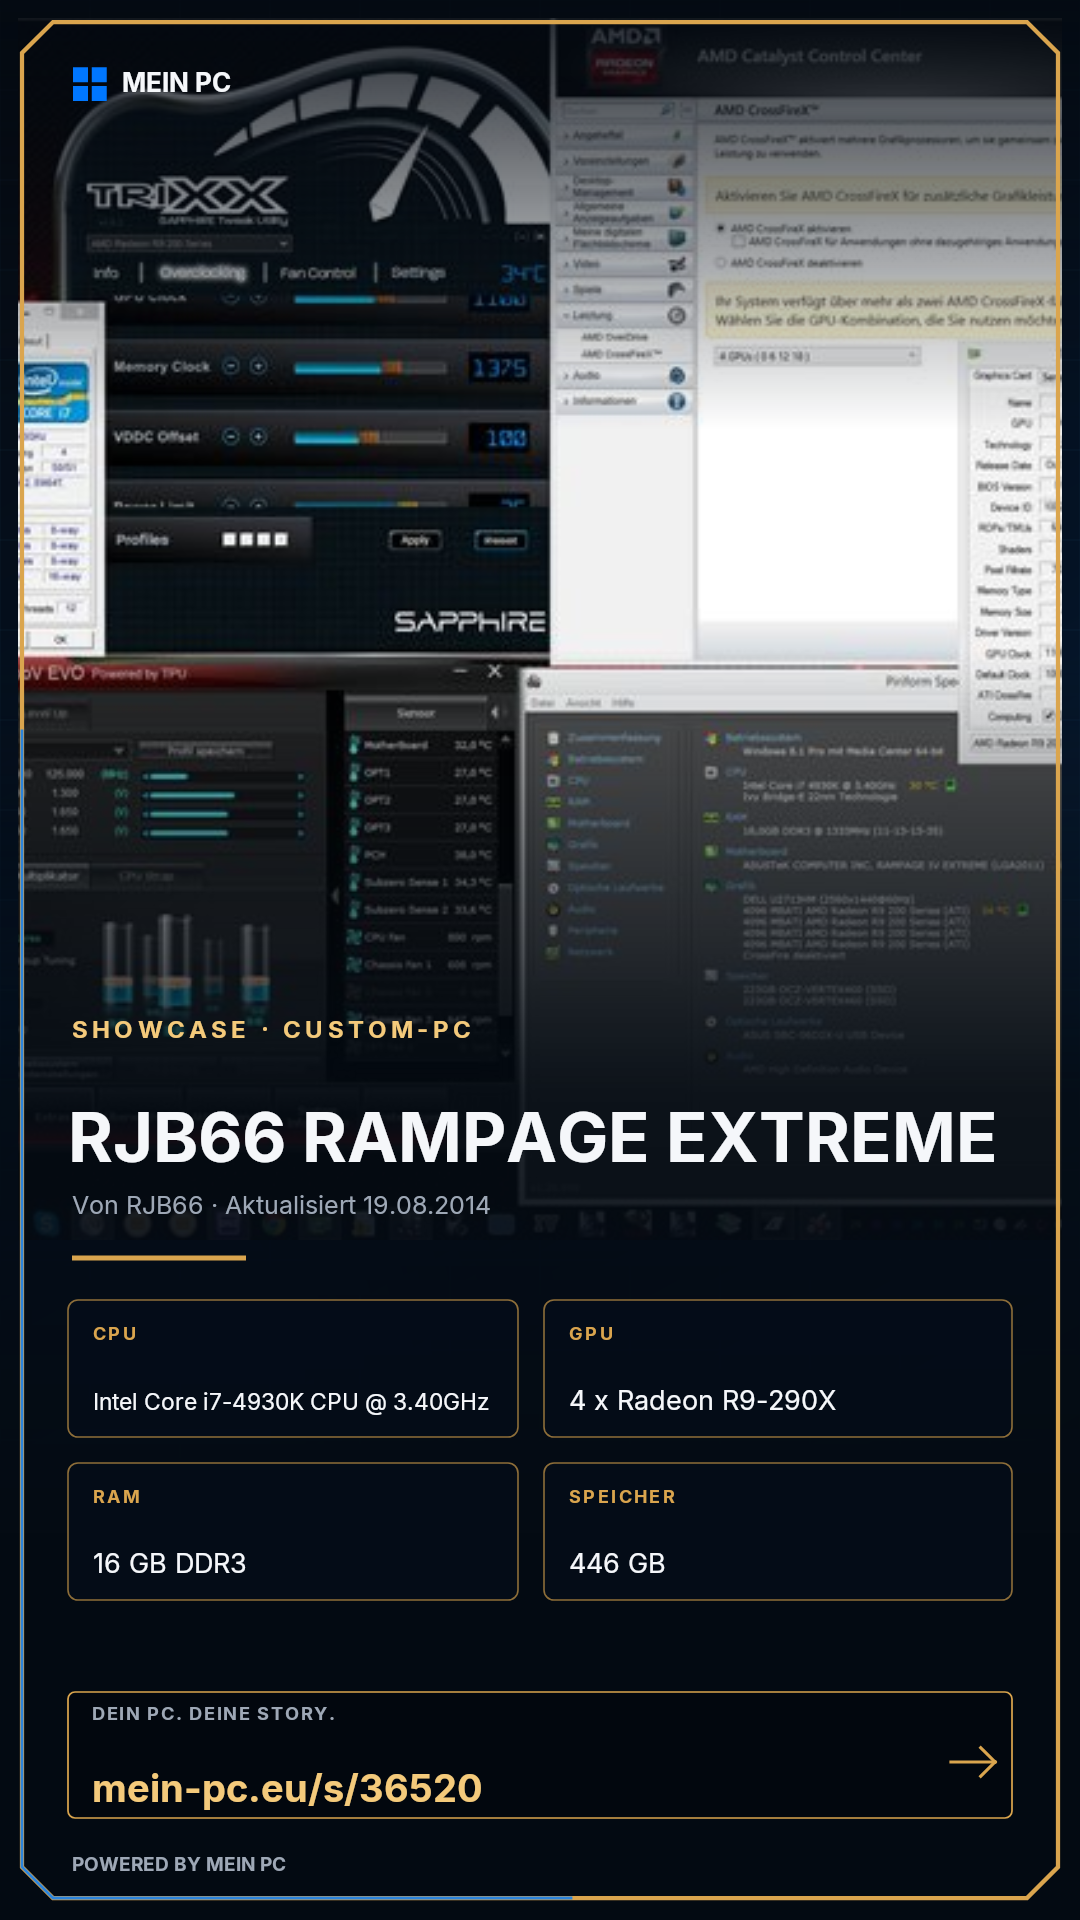Click the Spiele gamepad icon in Catalyst
Image resolution: width=1080 pixels, height=1920 pixels.
tap(677, 290)
